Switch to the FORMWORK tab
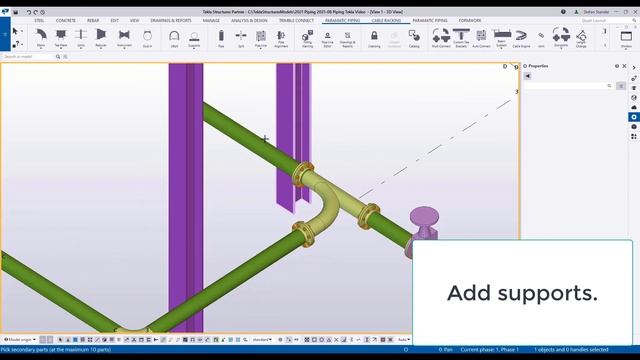Viewport: 640px width, 360px height. [x=470, y=20]
